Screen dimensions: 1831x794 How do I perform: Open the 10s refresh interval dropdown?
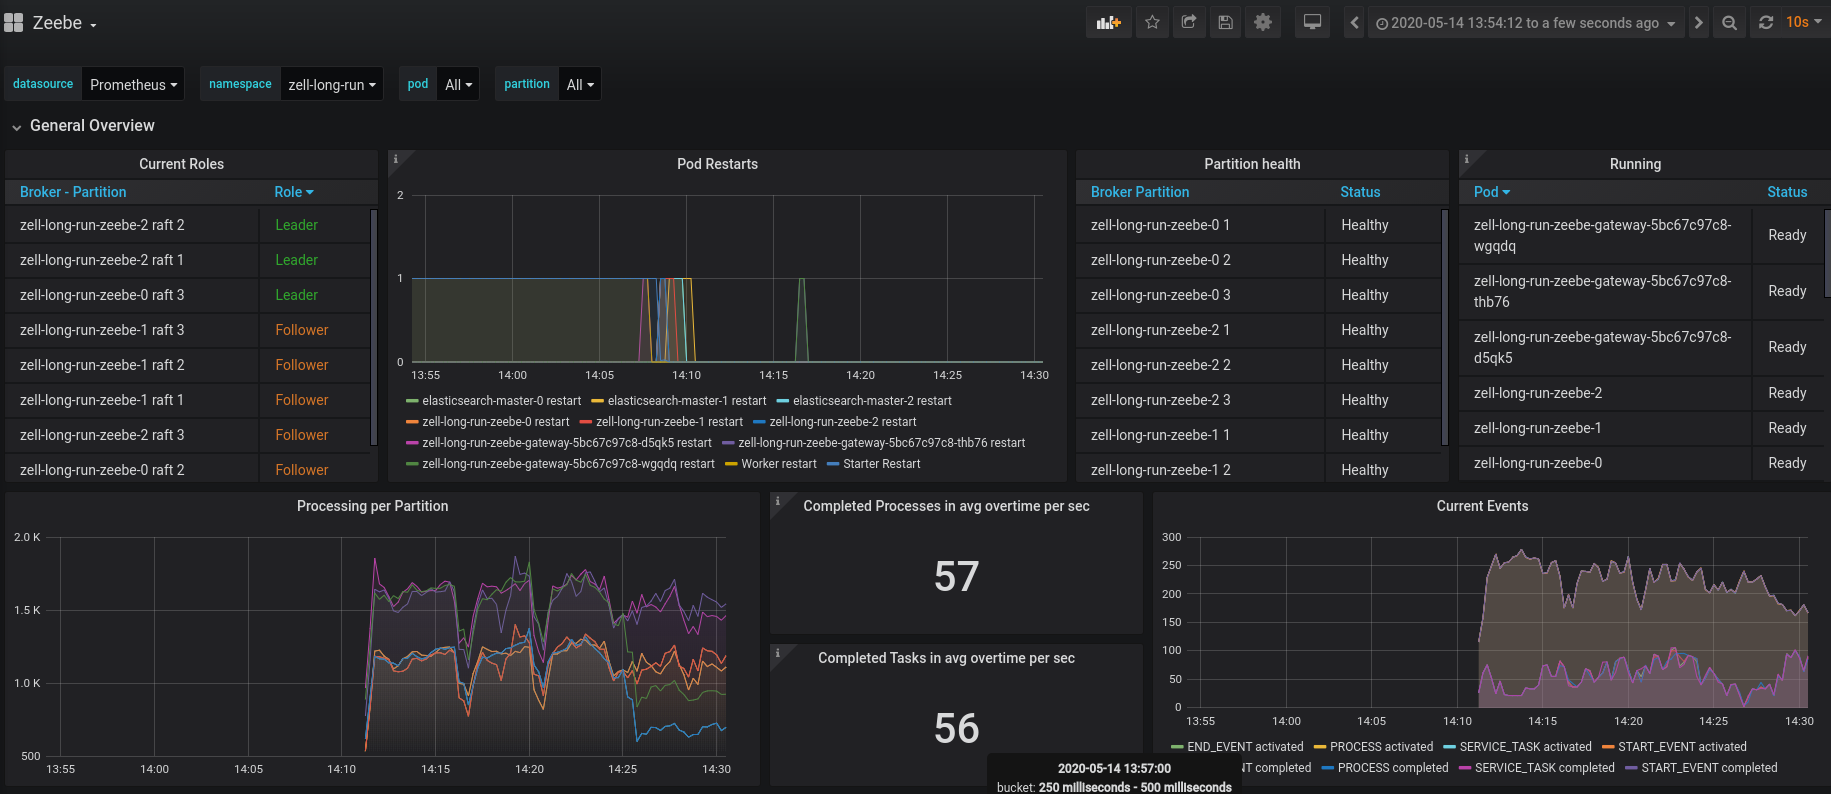pos(1803,22)
